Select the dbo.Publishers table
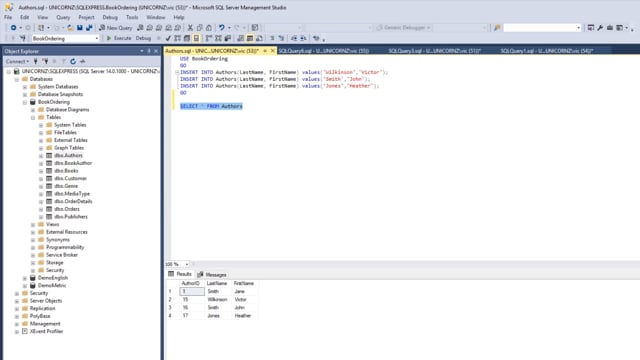The image size is (640, 360). [71, 217]
